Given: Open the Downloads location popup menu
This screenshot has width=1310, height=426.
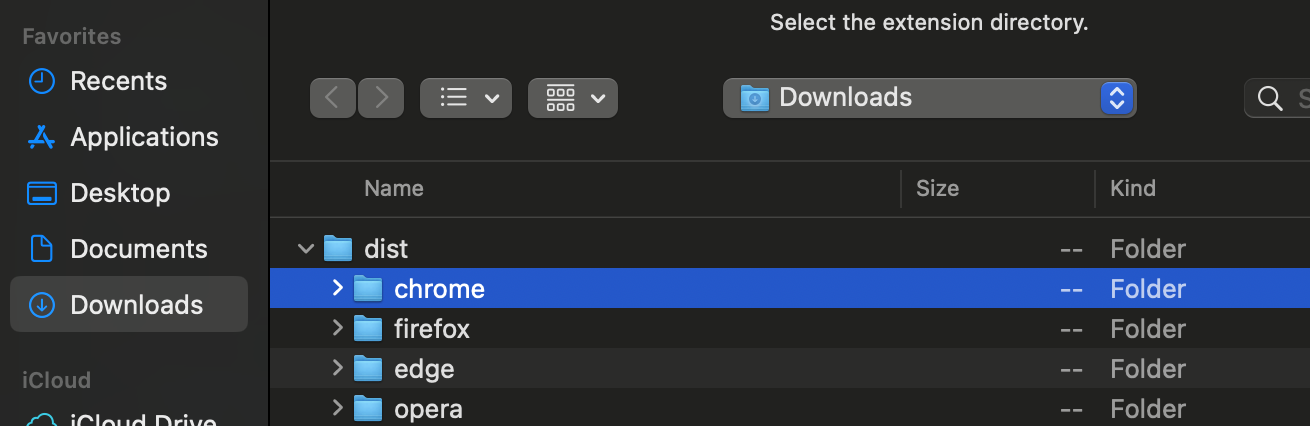Looking at the screenshot, I should click(x=929, y=98).
